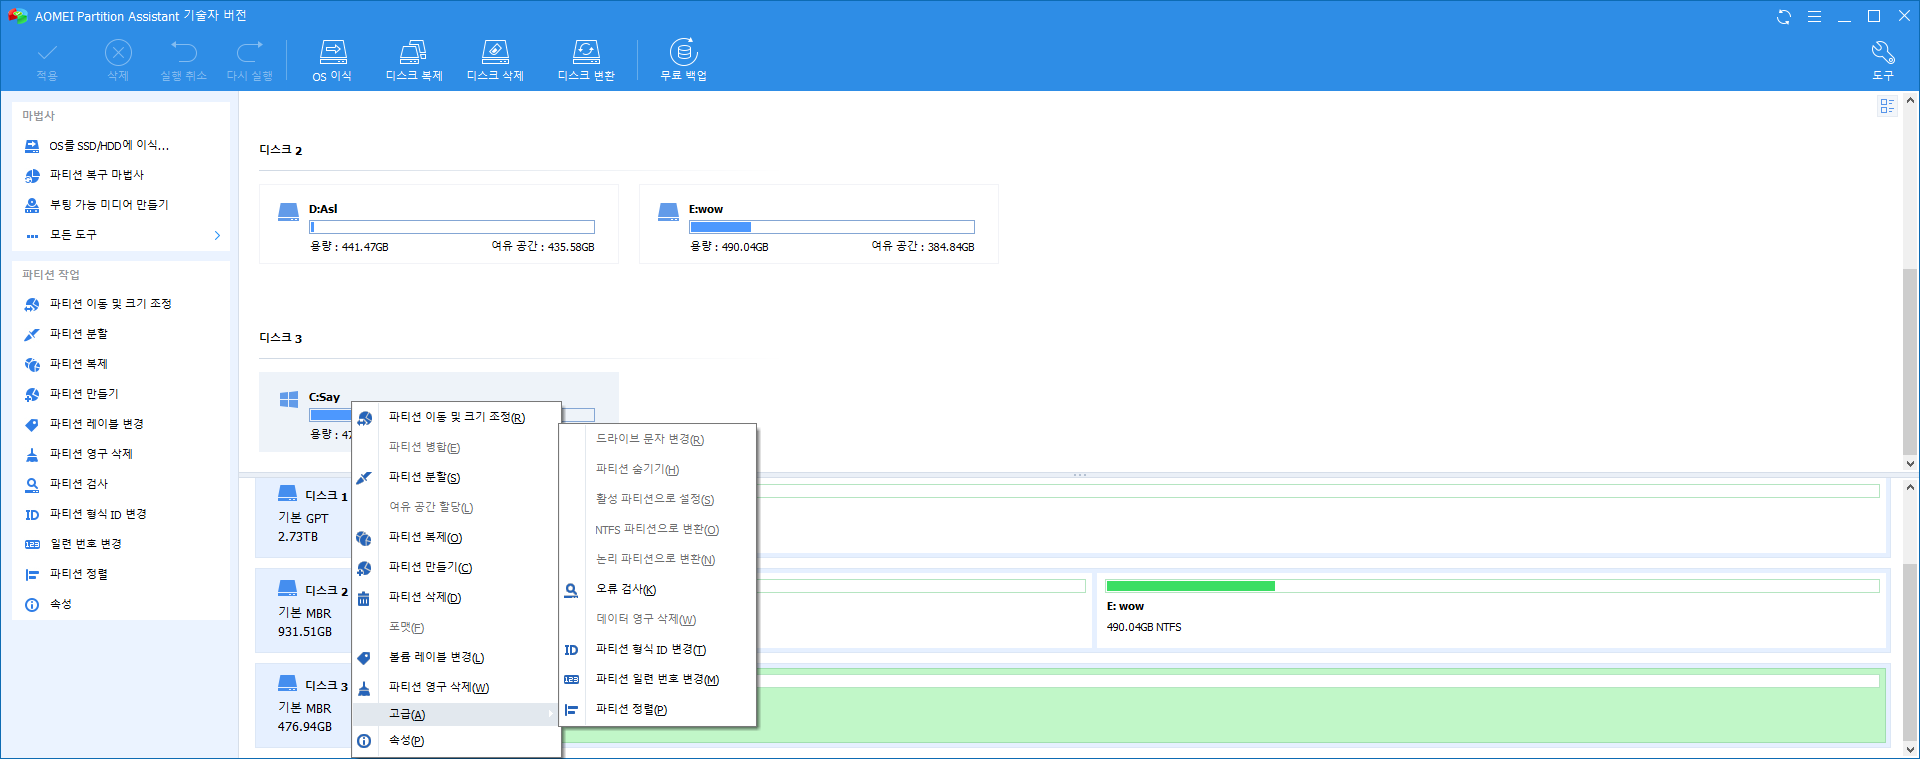
Task: Select context menu 파티션 삭제(D)
Action: [x=456, y=597]
